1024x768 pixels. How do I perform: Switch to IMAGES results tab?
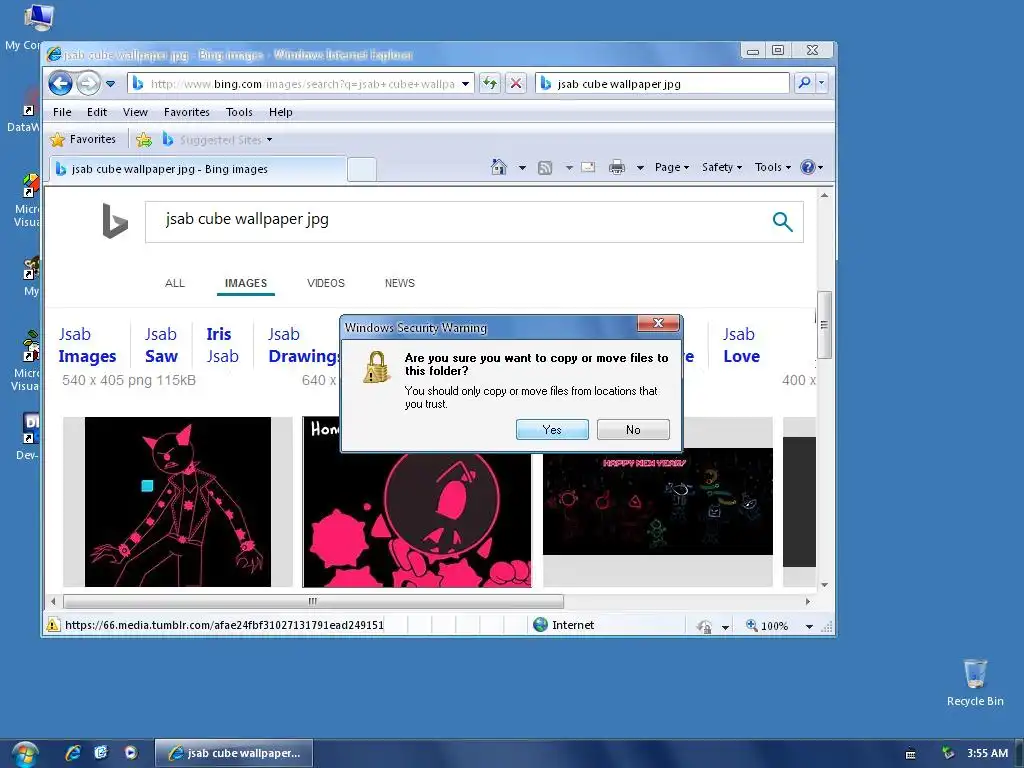click(x=246, y=283)
